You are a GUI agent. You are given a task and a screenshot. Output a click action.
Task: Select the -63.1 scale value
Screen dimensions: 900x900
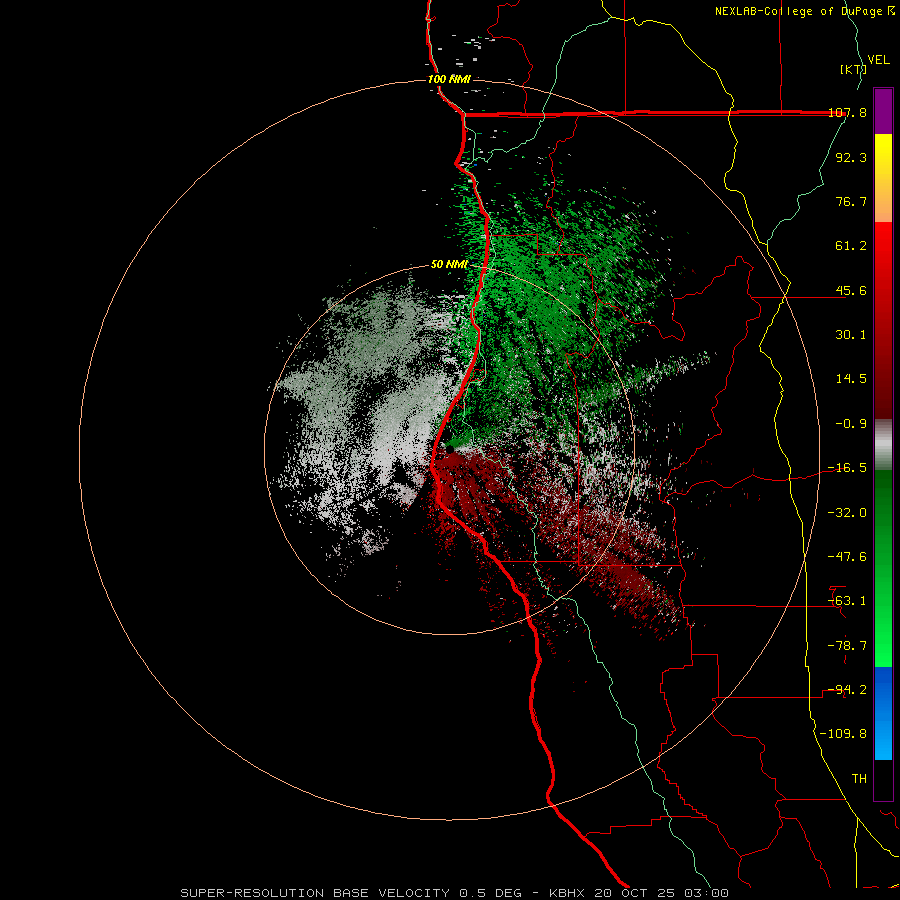(848, 601)
